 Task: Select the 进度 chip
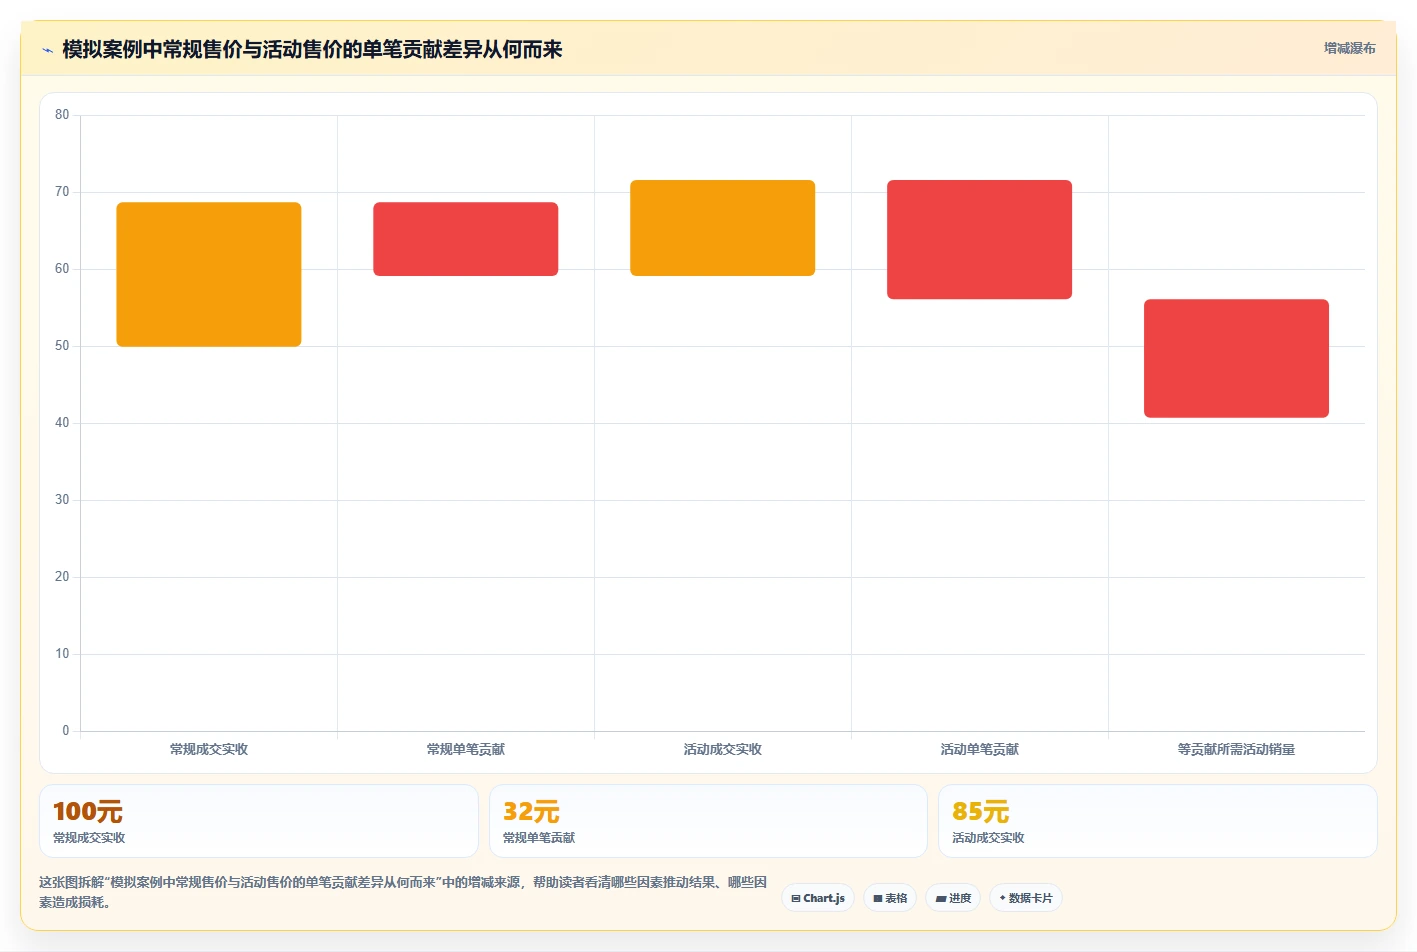click(953, 898)
